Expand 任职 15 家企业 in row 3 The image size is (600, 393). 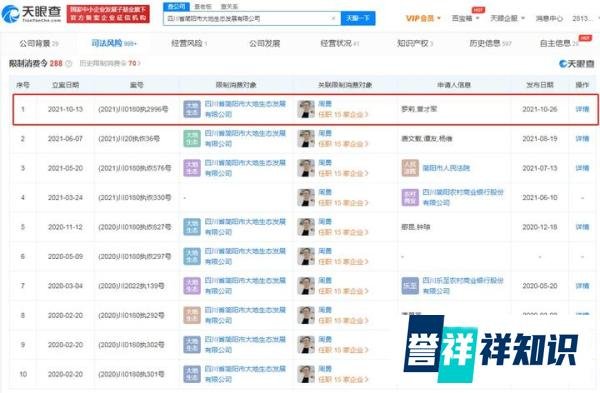(343, 173)
